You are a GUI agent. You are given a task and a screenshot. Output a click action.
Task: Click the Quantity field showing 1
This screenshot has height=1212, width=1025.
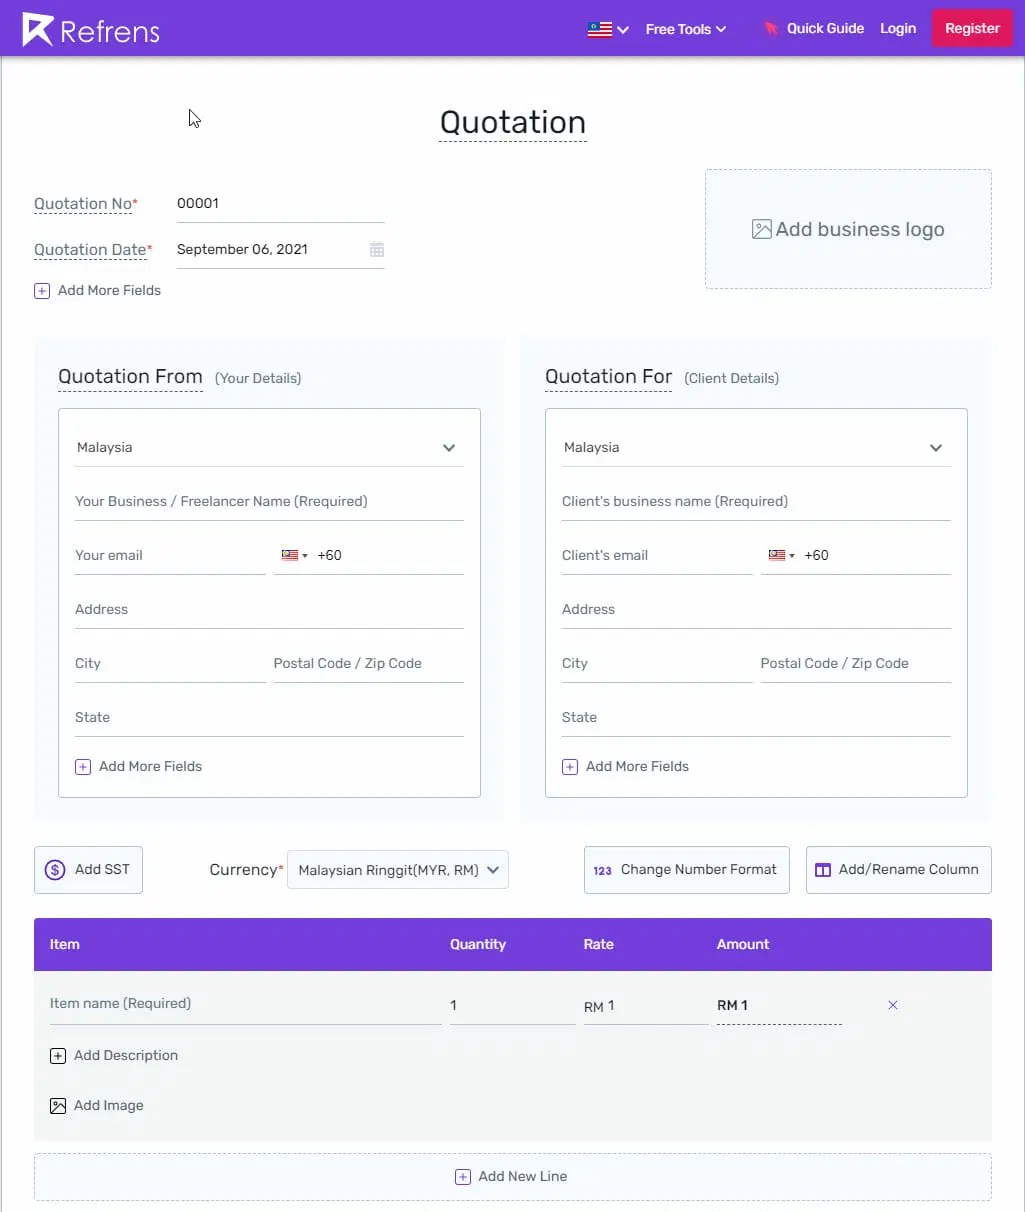click(x=513, y=1006)
